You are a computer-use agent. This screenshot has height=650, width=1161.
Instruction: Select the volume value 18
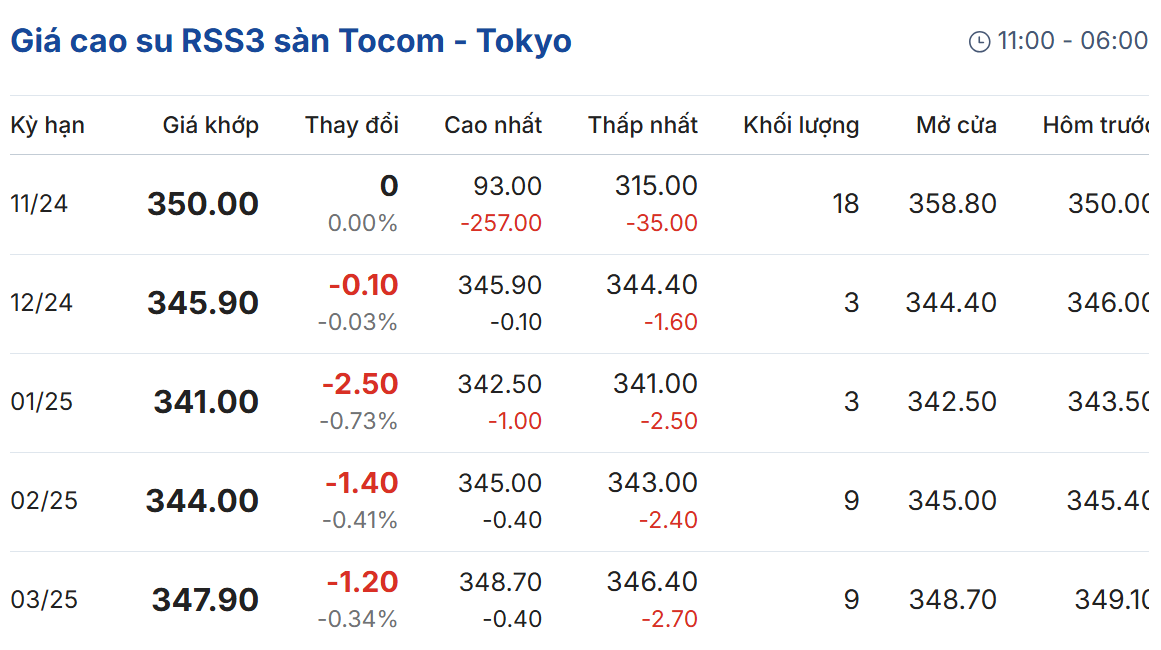tap(846, 204)
